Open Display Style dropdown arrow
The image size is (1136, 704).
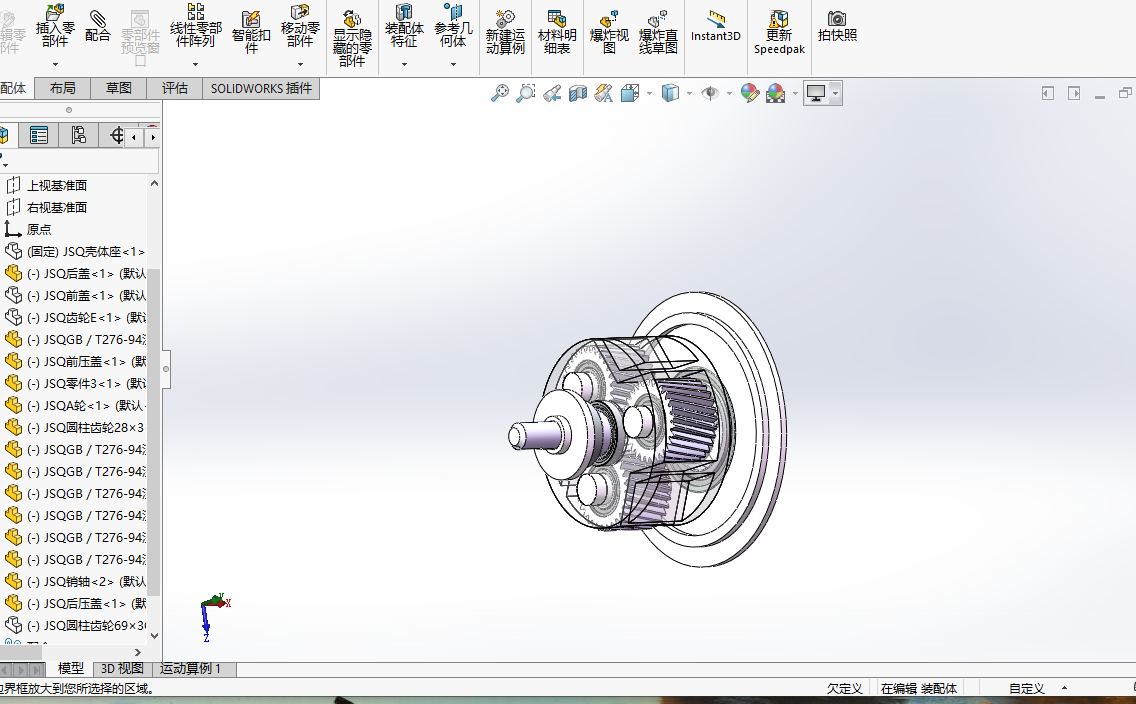[689, 93]
